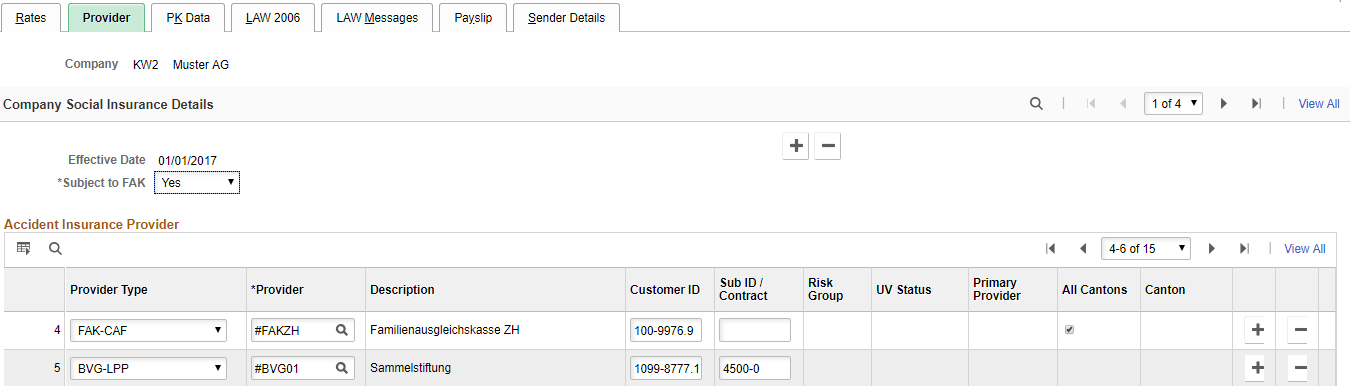Show previous provider rows in grid

[x=1082, y=248]
